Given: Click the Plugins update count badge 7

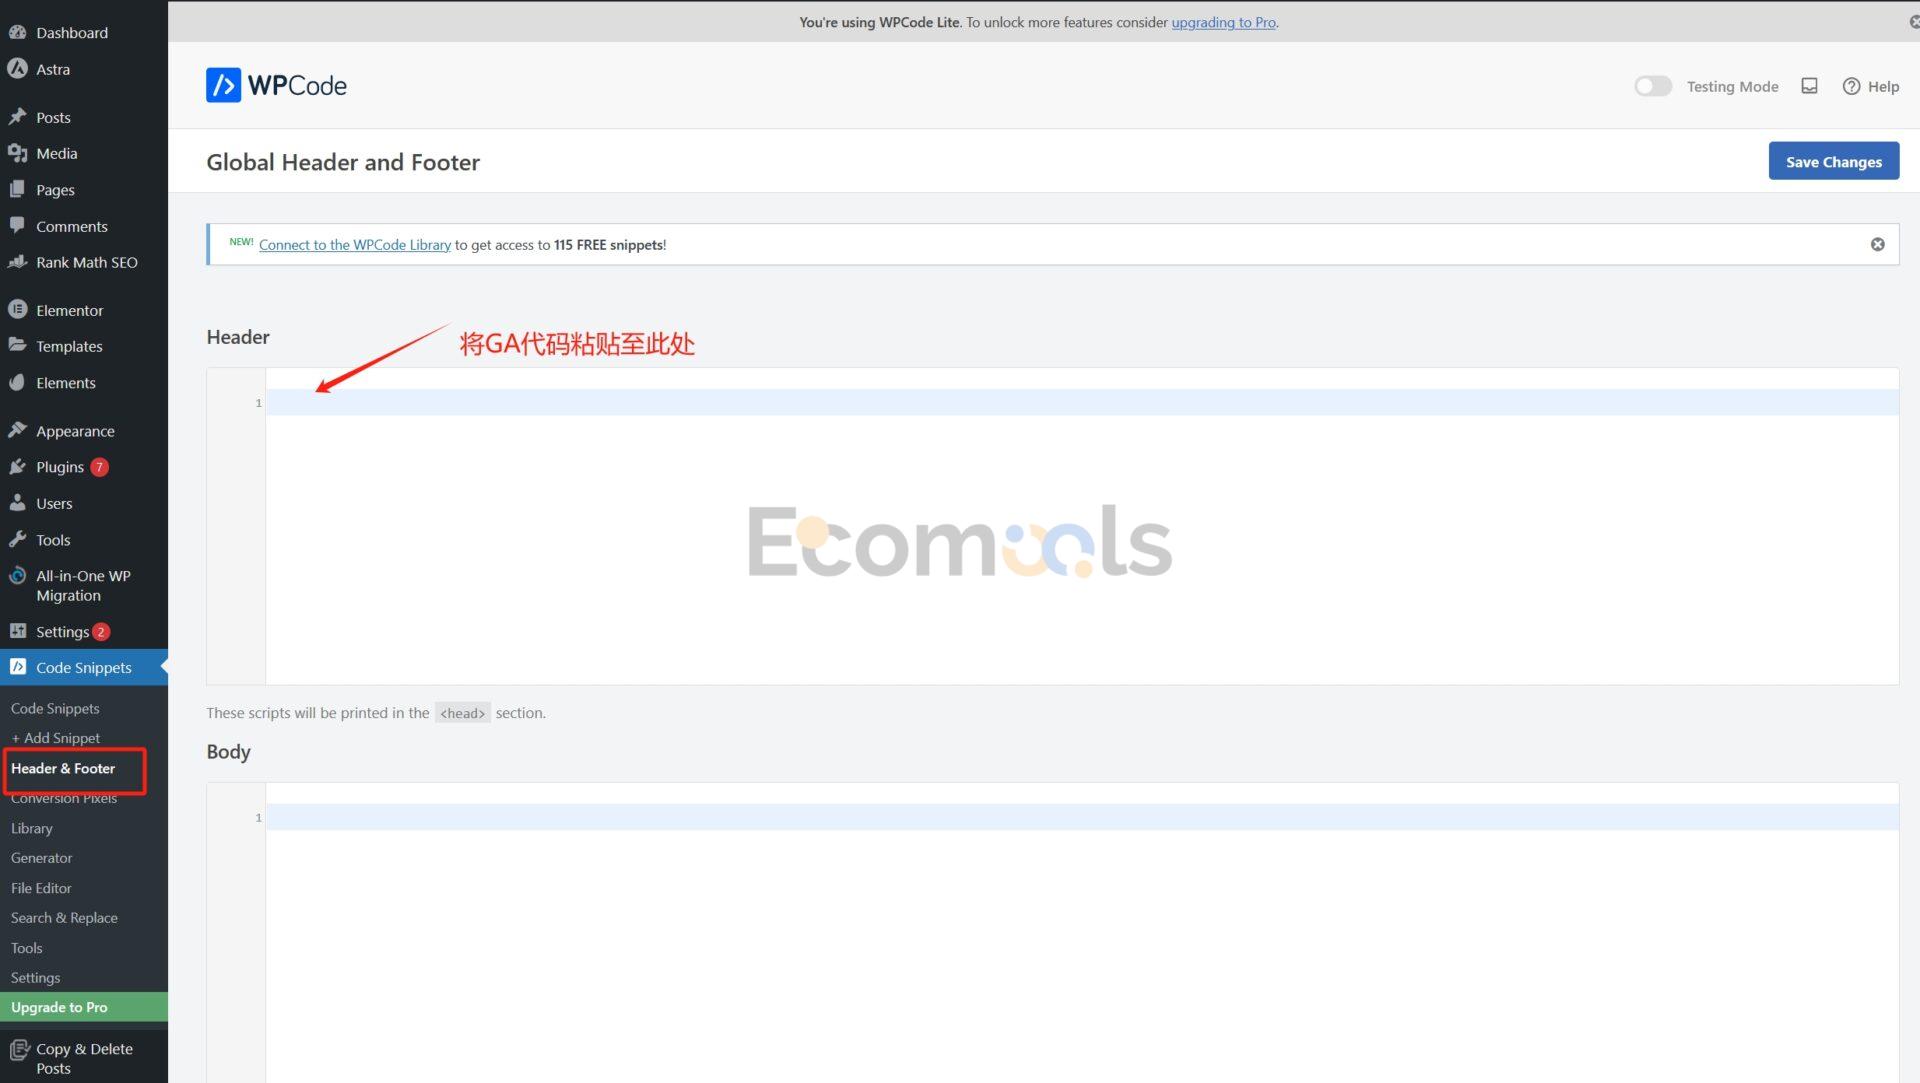Looking at the screenshot, I should 99,467.
